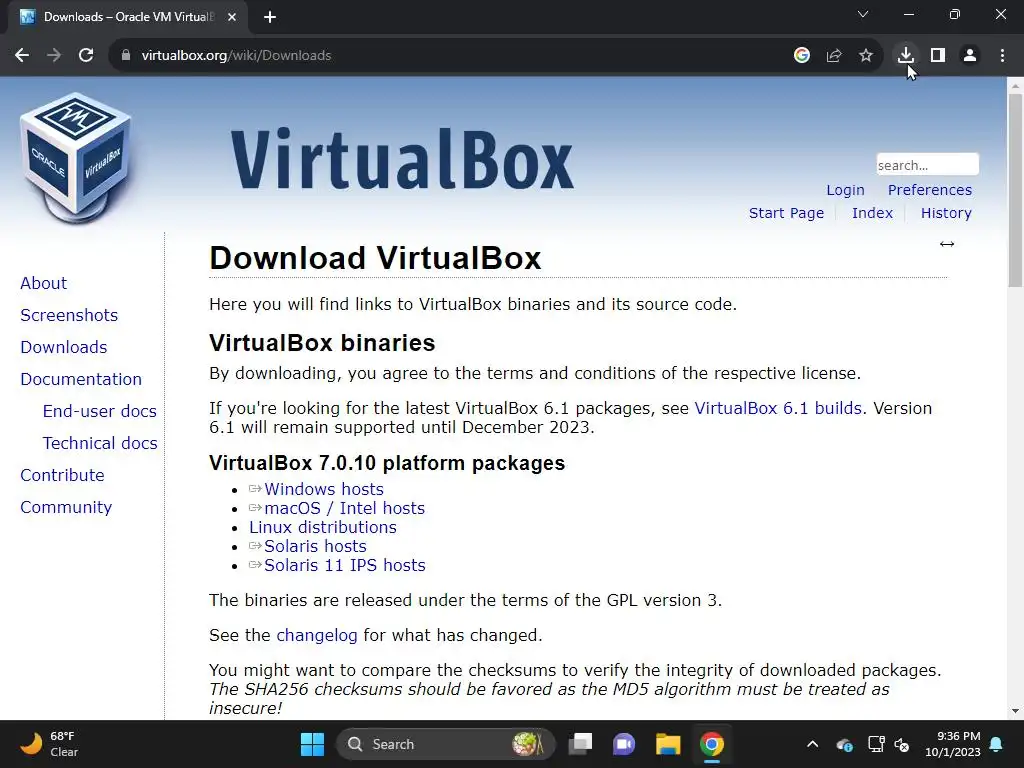Open the changelog link
This screenshot has height=768, width=1024.
click(317, 635)
